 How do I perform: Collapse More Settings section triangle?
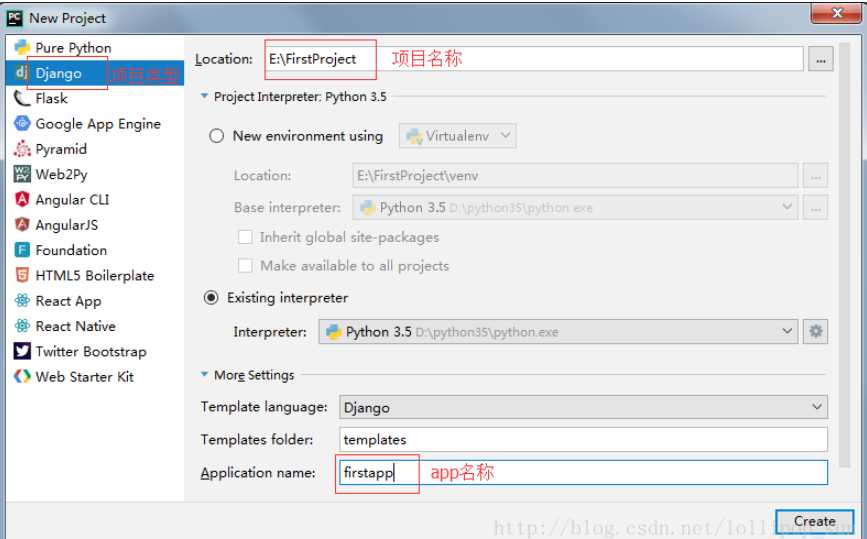(204, 374)
